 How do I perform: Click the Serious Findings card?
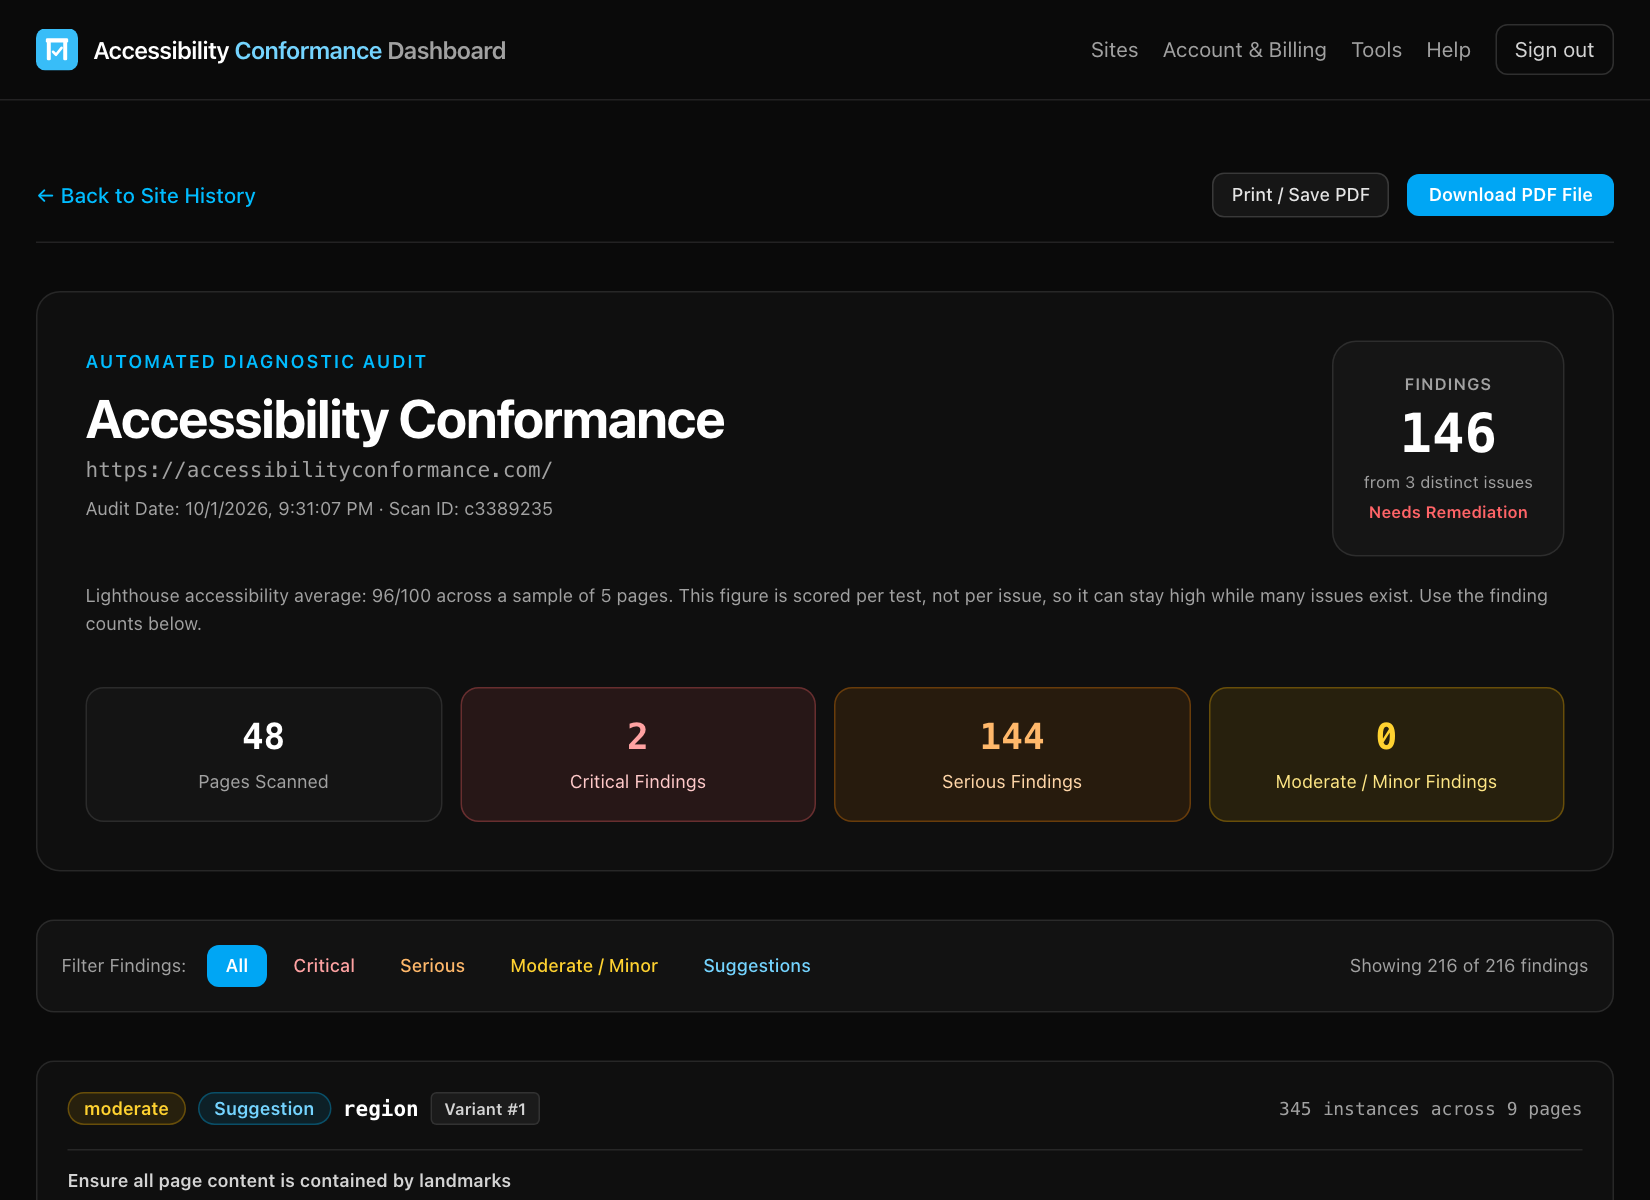[1012, 754]
